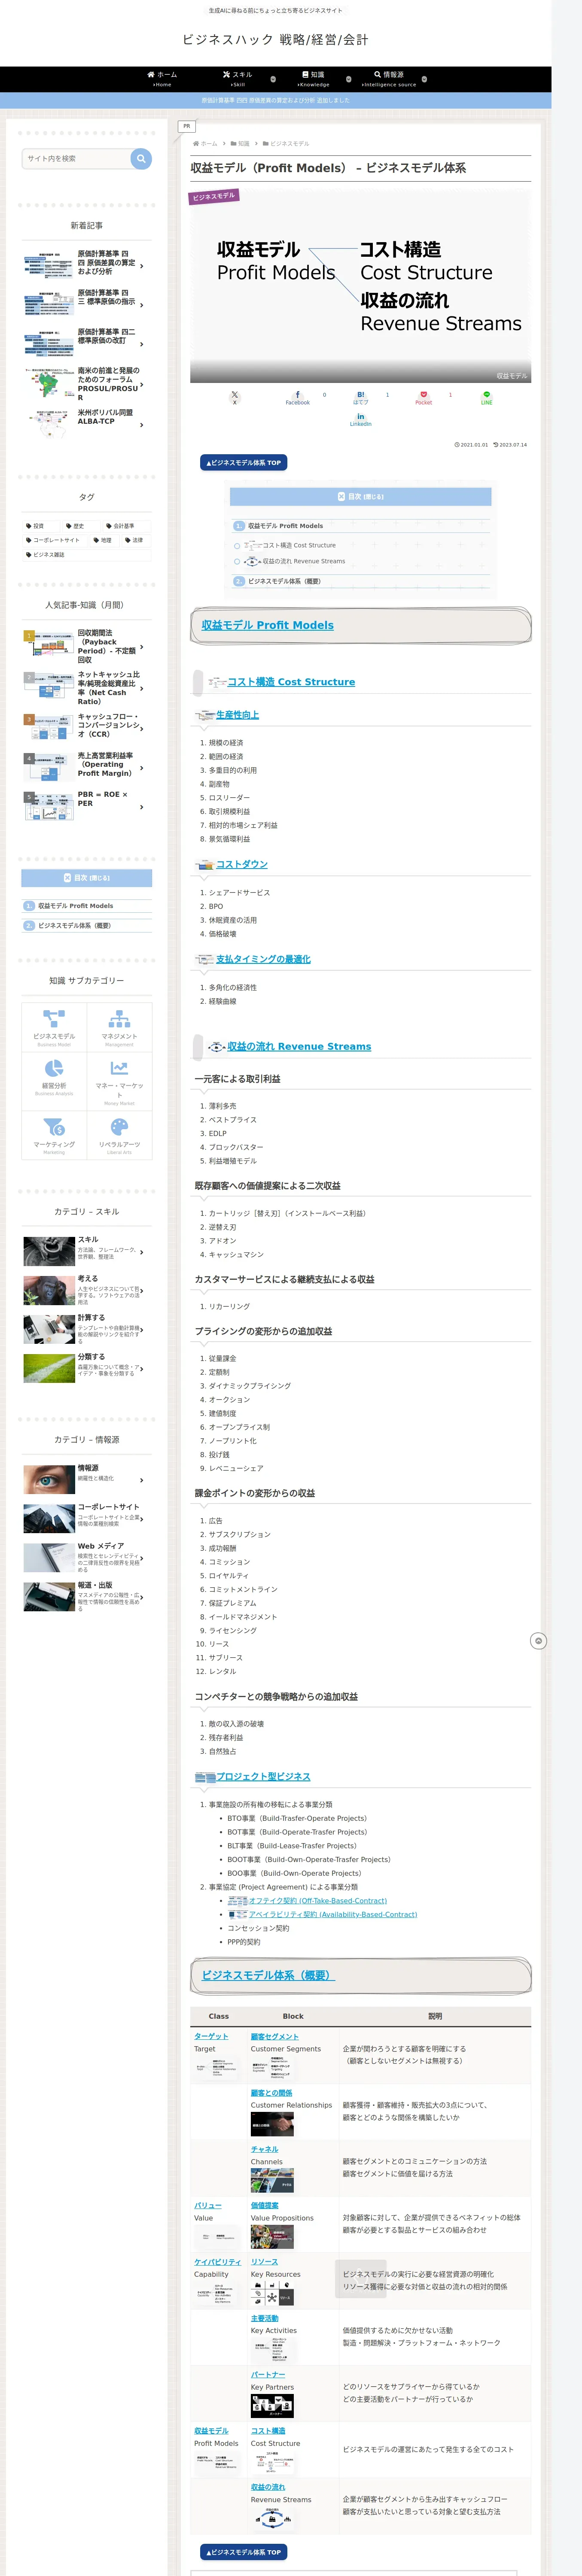Save the article to Pocket
This screenshot has height=2576, width=582.
click(423, 398)
